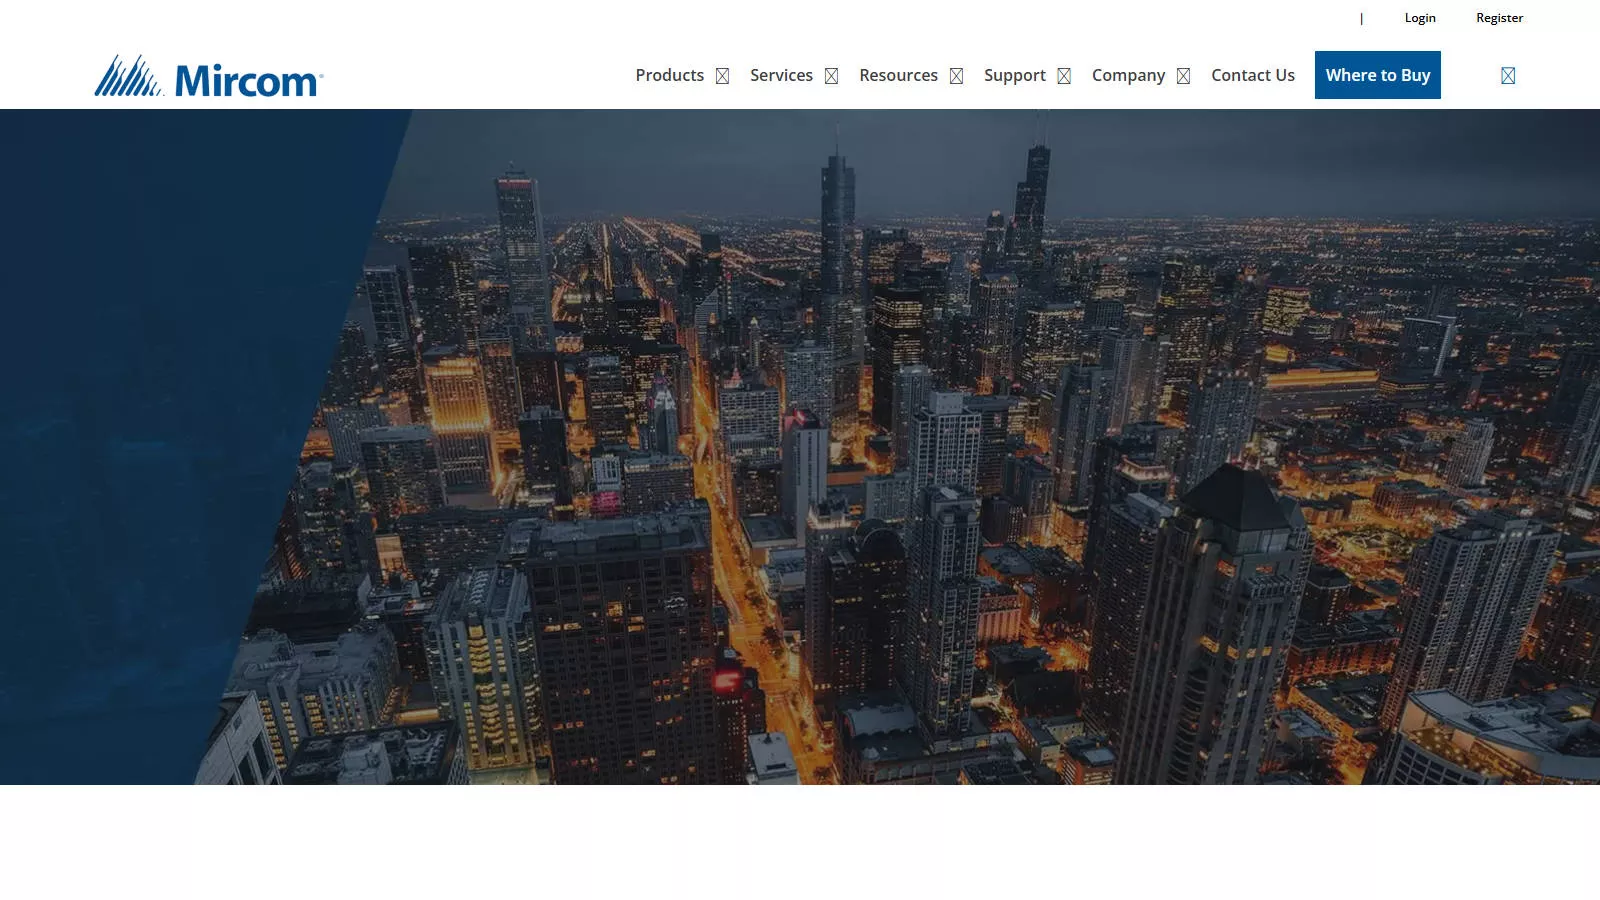Expand the Support dropdown arrow
1600x900 pixels.
point(1064,76)
